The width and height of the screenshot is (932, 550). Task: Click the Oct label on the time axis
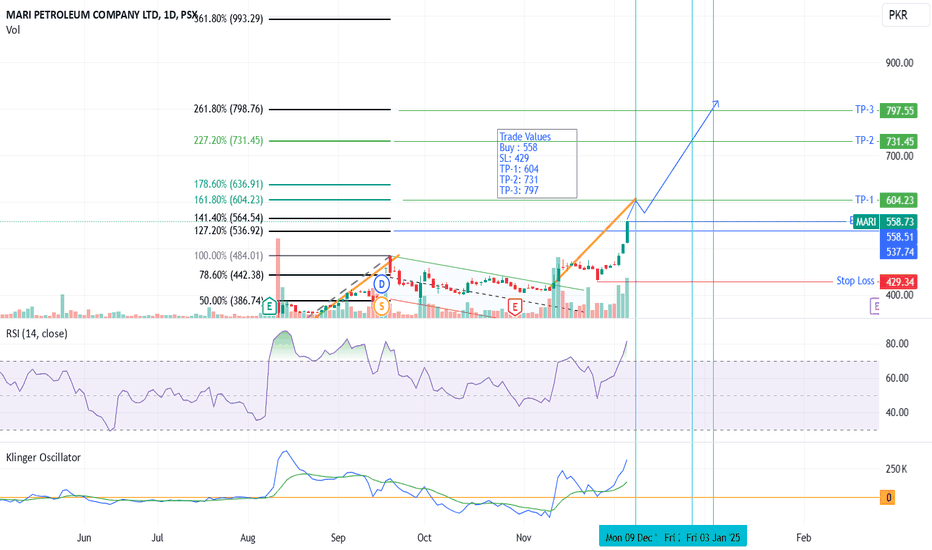click(x=424, y=538)
